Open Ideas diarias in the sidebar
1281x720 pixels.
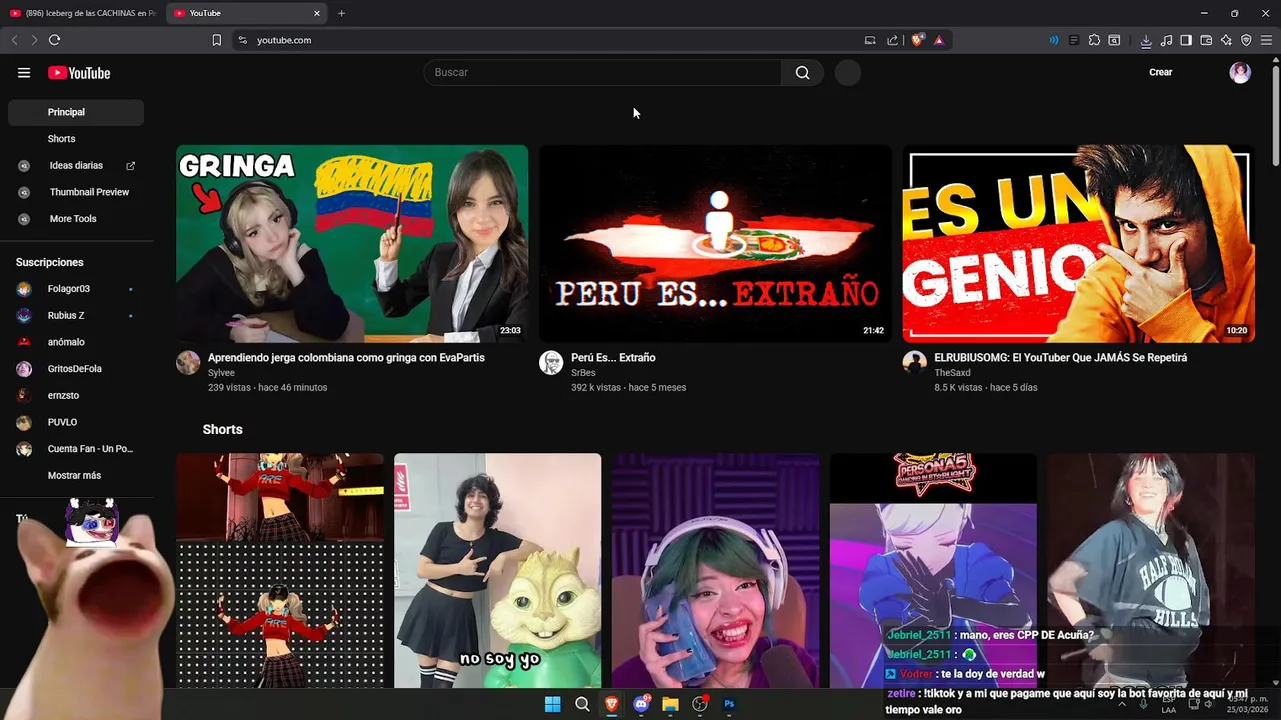tap(76, 166)
